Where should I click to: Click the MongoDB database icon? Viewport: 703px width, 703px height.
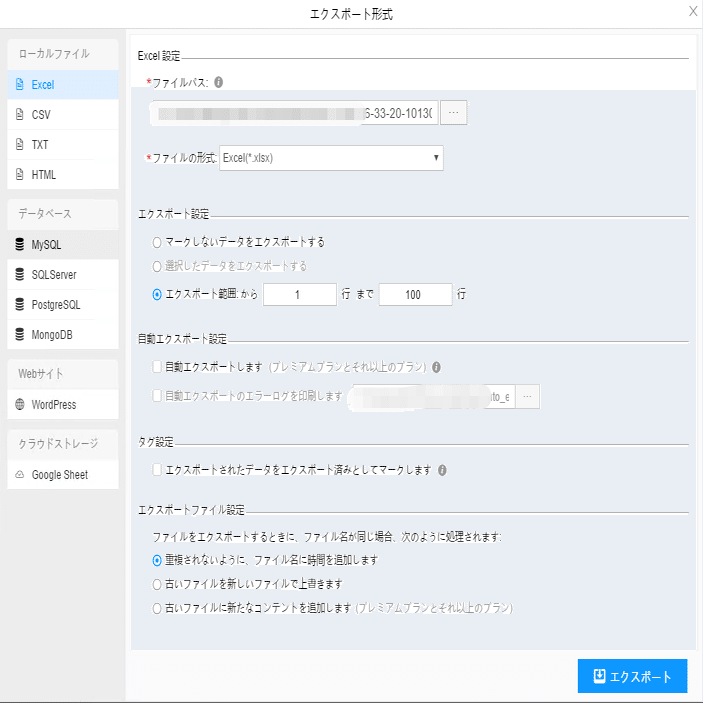tap(19, 334)
